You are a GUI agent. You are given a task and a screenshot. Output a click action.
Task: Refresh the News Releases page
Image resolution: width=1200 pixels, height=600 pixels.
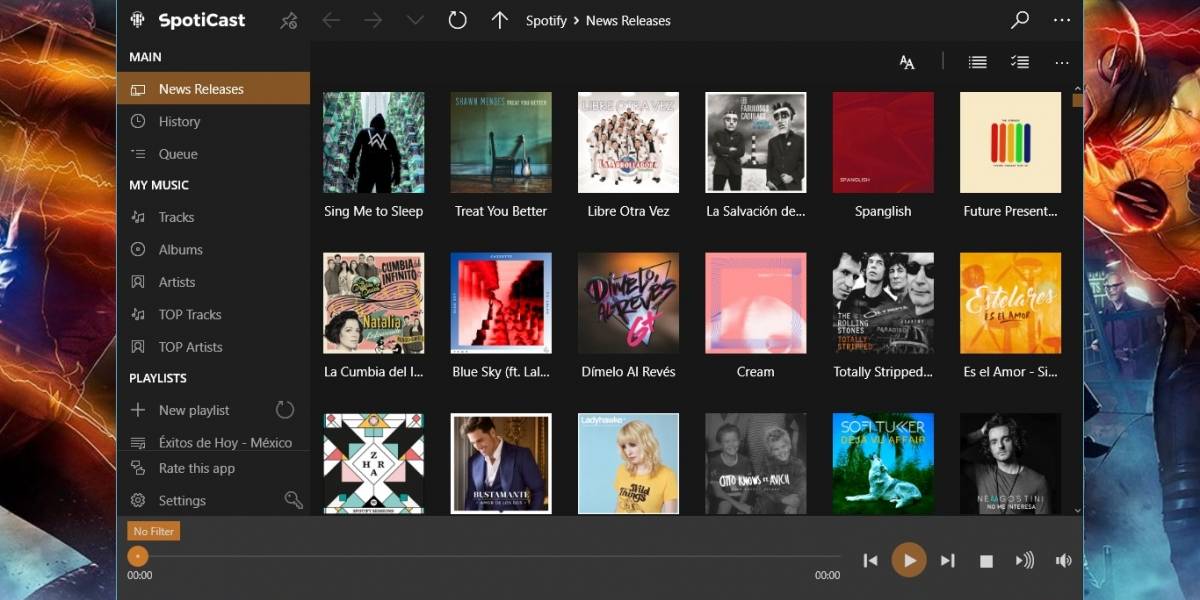tap(457, 20)
